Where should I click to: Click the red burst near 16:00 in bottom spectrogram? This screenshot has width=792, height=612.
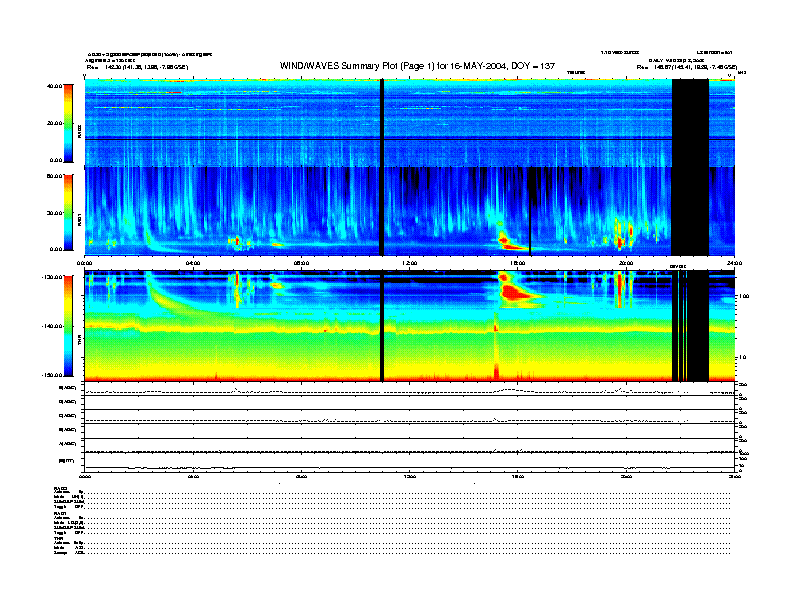[x=516, y=291]
